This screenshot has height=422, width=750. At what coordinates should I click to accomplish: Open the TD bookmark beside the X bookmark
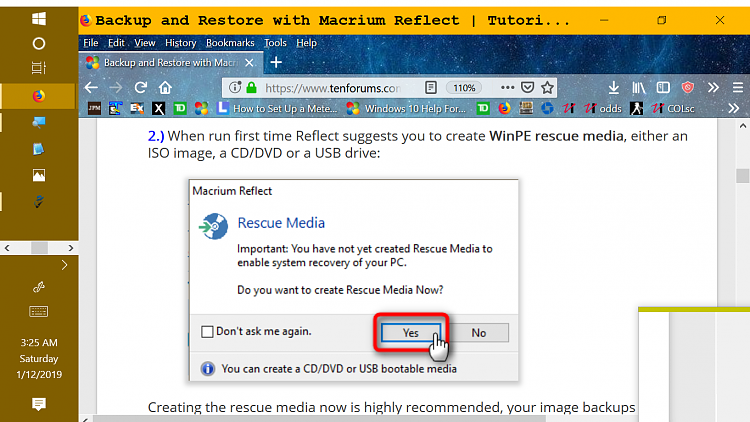[x=180, y=109]
